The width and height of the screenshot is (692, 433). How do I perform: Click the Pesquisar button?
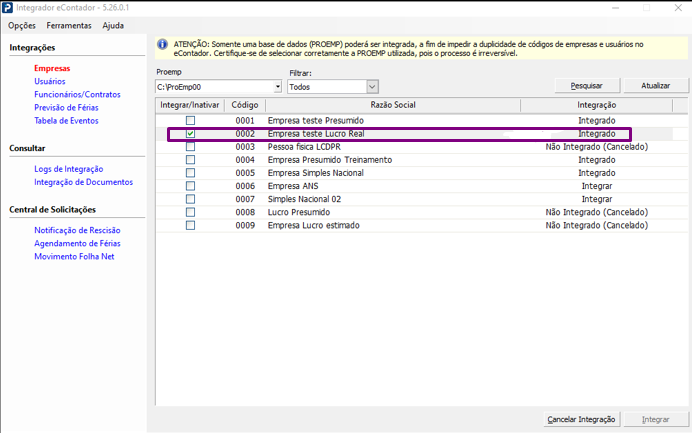585,86
